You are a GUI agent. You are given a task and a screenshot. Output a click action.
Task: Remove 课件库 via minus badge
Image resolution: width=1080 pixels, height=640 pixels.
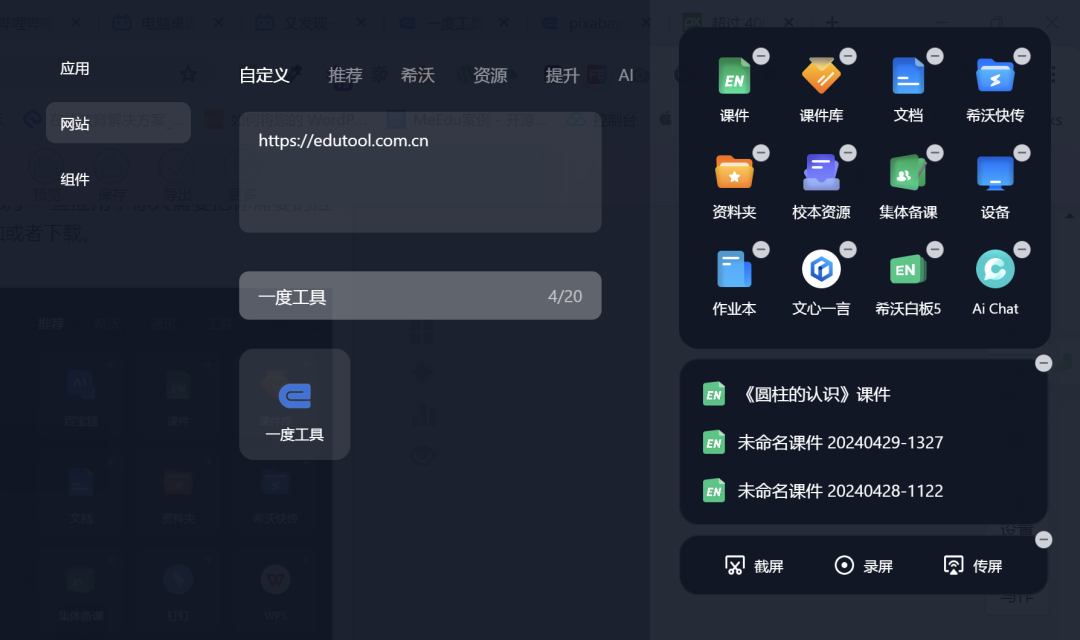849,56
